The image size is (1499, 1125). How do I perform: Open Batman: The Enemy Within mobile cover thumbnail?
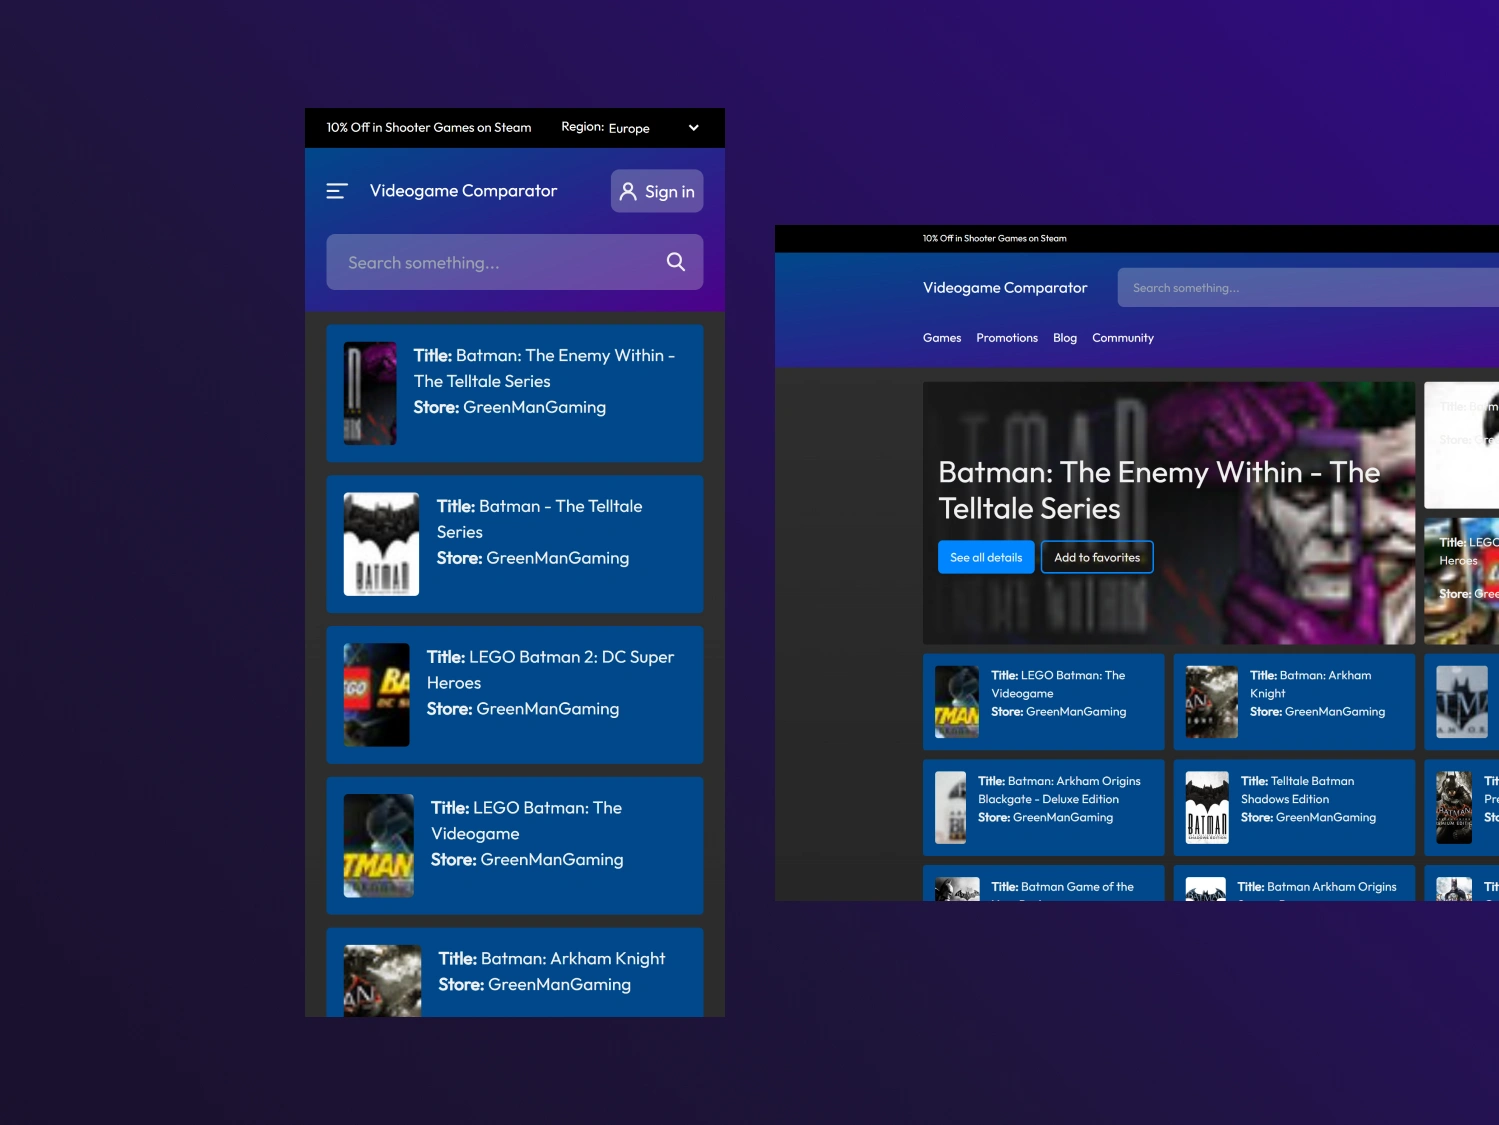370,393
